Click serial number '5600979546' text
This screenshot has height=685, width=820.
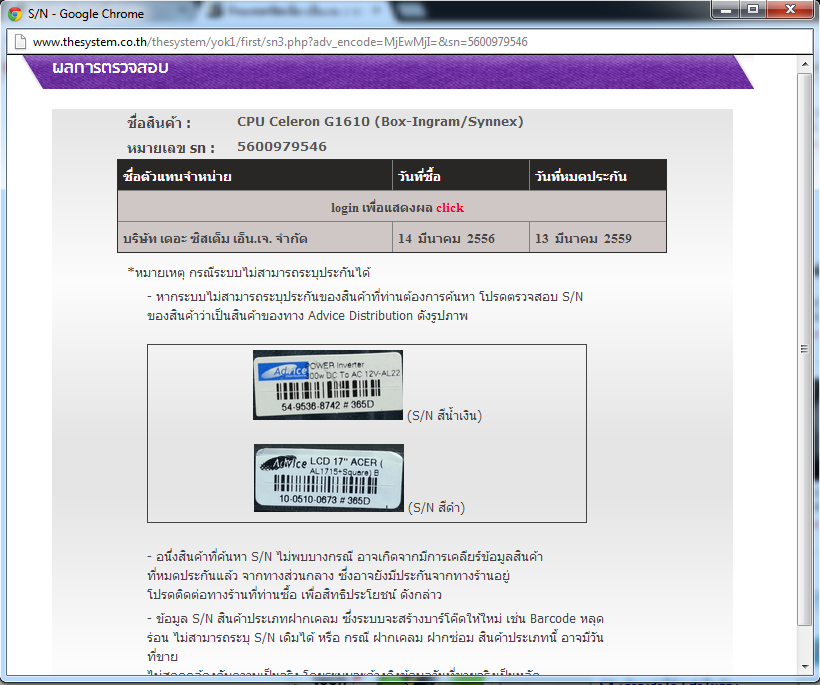point(282,146)
